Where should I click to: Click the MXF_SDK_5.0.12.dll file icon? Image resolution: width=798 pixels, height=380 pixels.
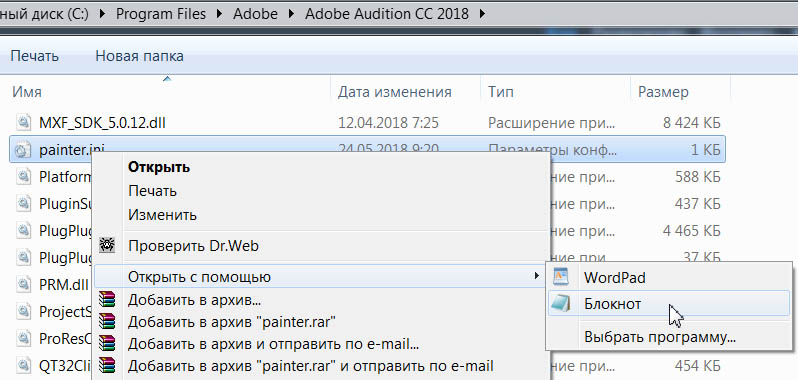pyautogui.click(x=23, y=123)
